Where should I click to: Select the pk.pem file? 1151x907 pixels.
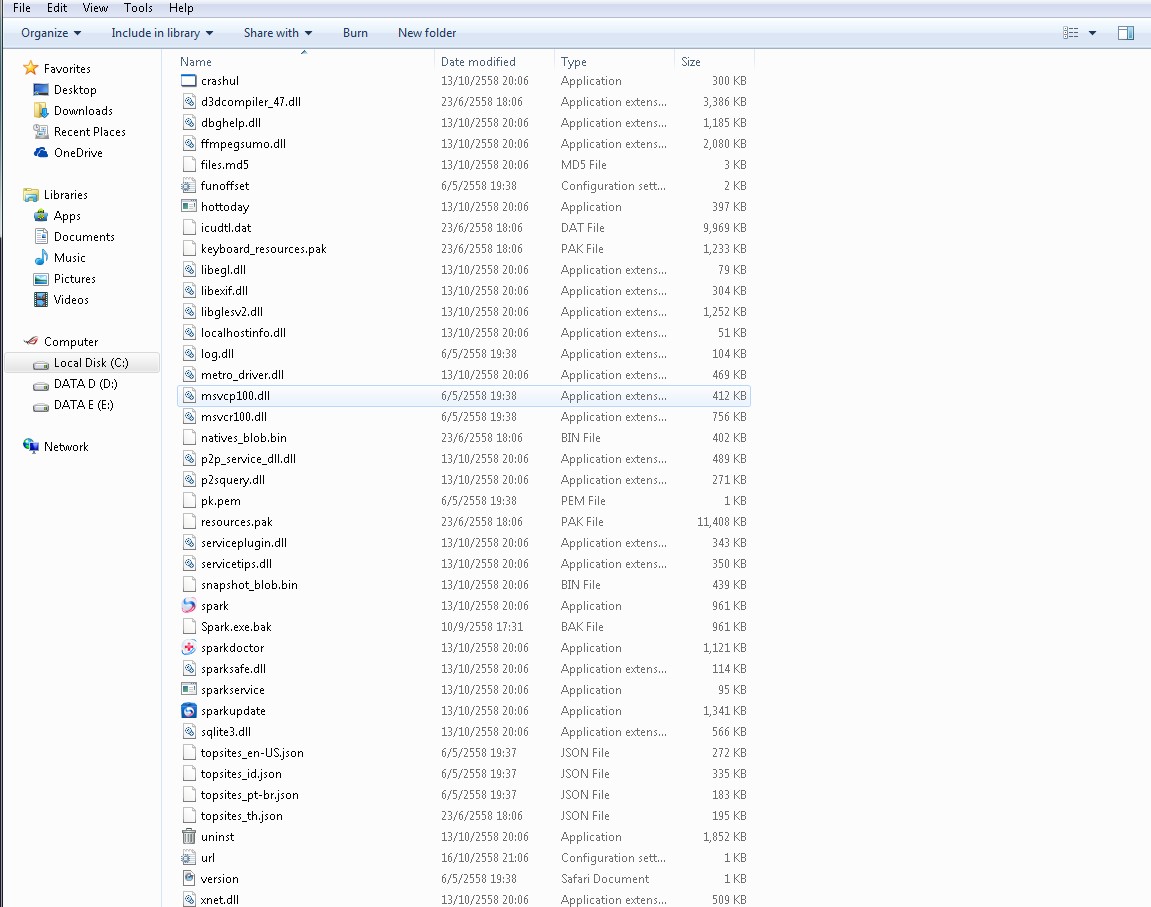[x=463, y=501]
